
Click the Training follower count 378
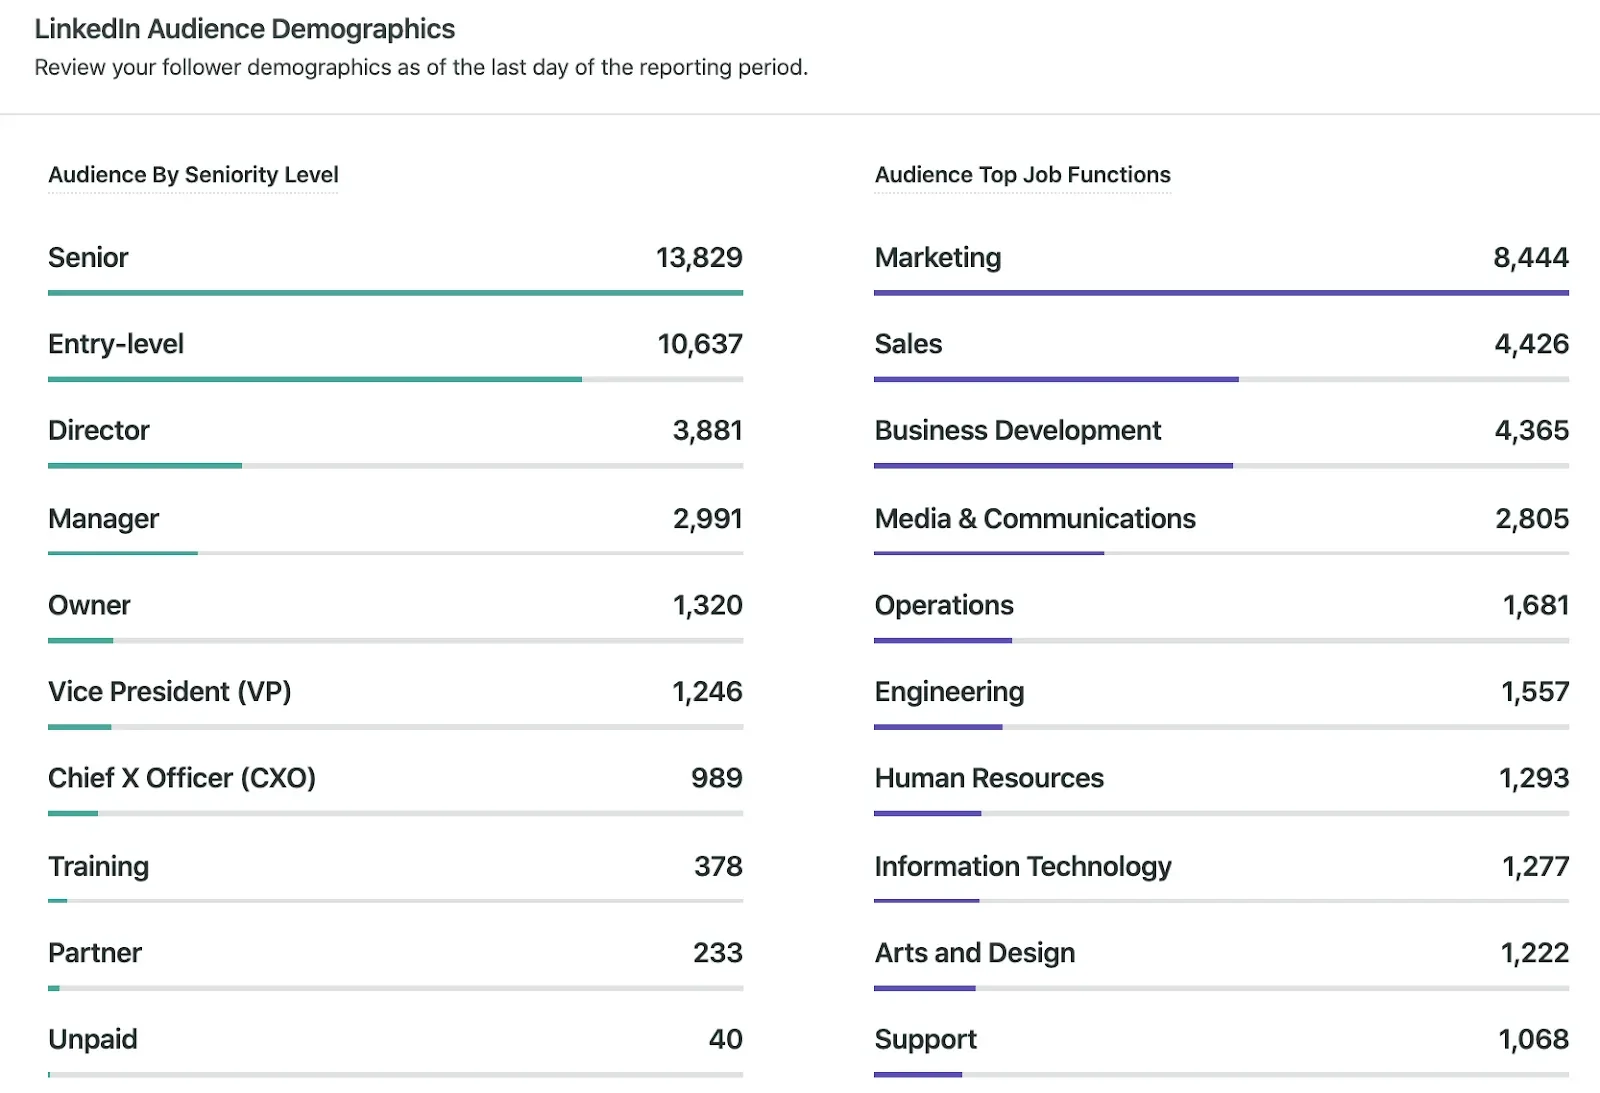click(x=716, y=866)
